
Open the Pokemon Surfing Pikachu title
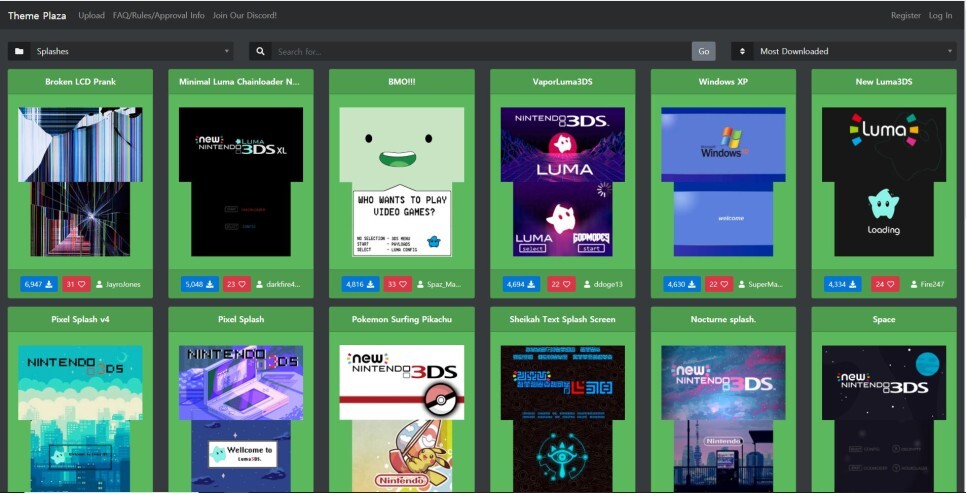[402, 319]
